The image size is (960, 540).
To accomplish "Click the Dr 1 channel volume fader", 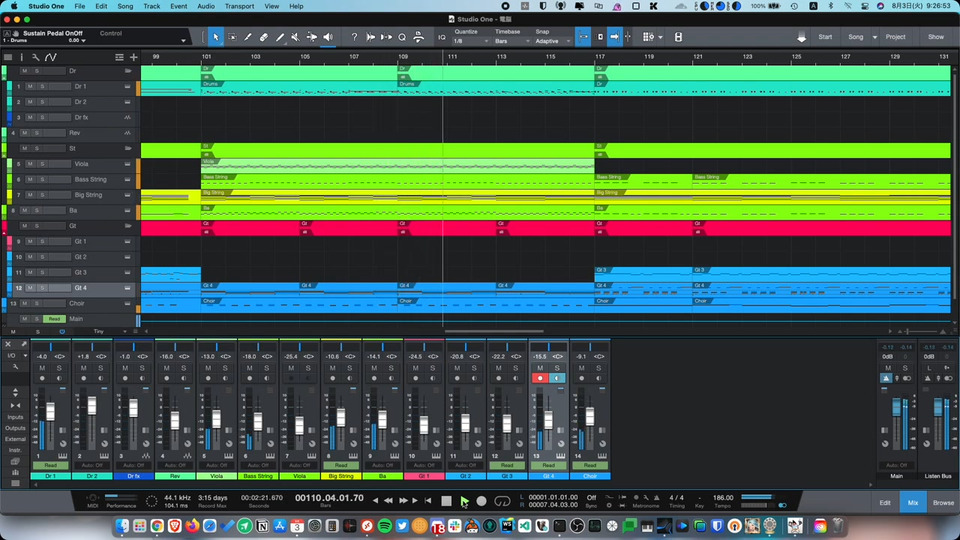I will click(50, 411).
